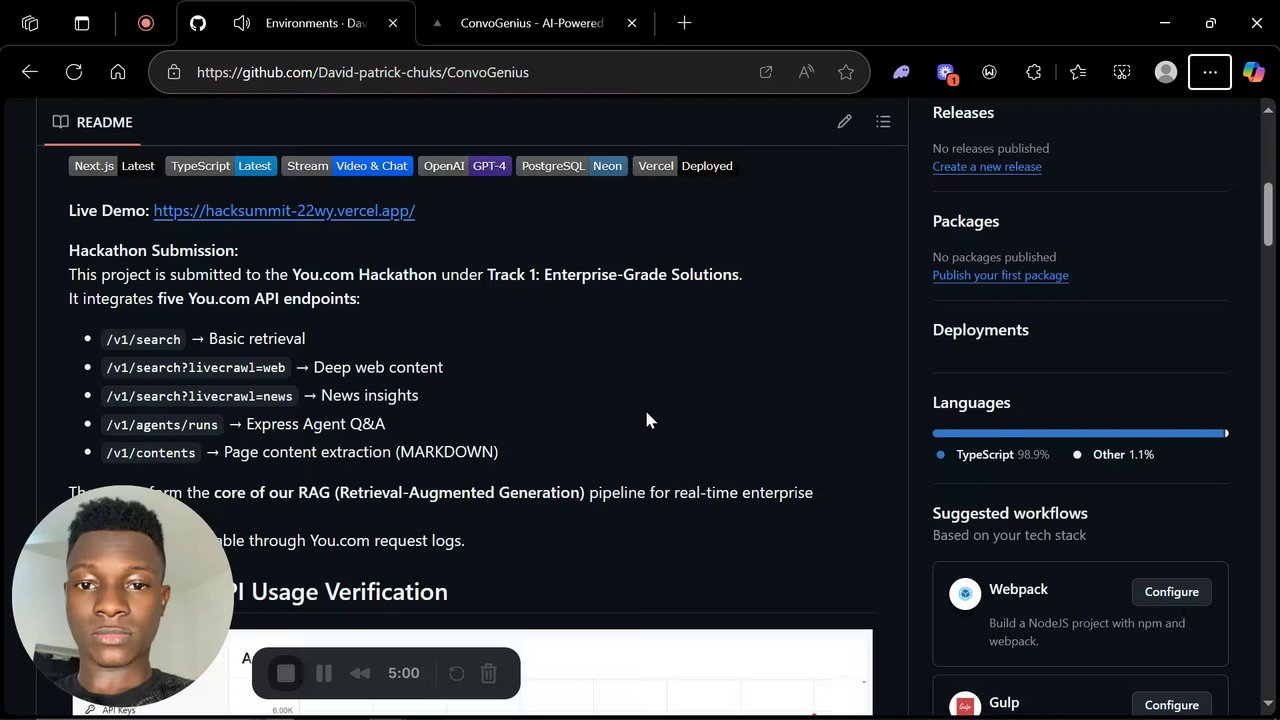Add page to favorites star icon
1280x720 pixels.
coord(846,72)
